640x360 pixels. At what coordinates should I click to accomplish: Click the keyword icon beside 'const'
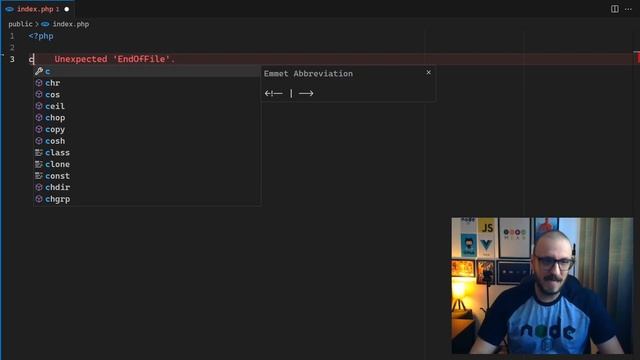(x=39, y=176)
